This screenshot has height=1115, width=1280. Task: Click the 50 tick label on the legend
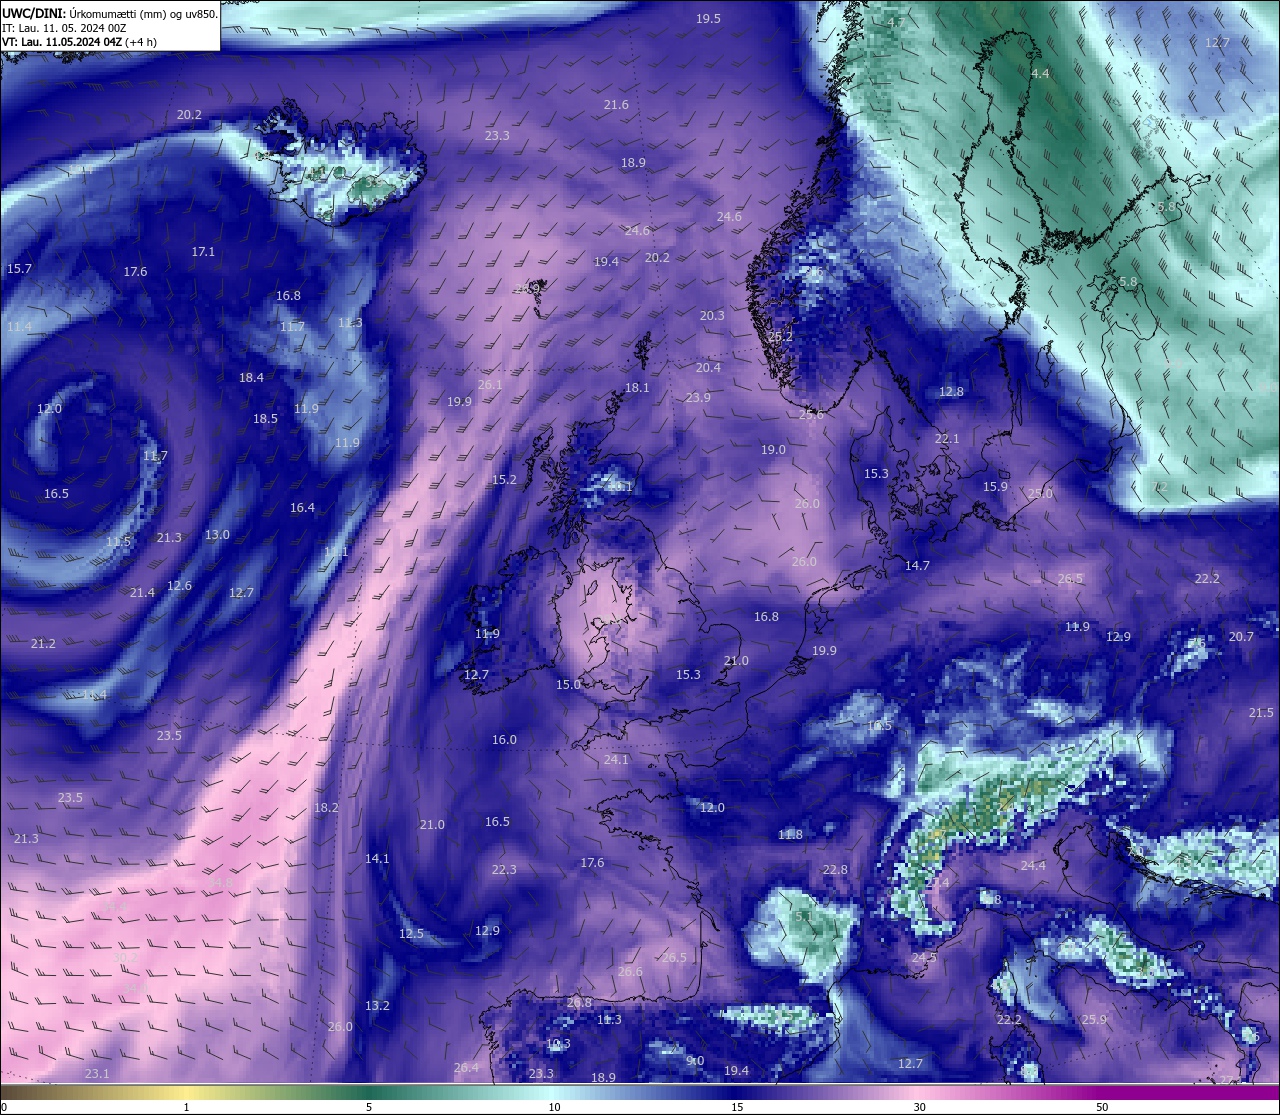(1102, 1107)
